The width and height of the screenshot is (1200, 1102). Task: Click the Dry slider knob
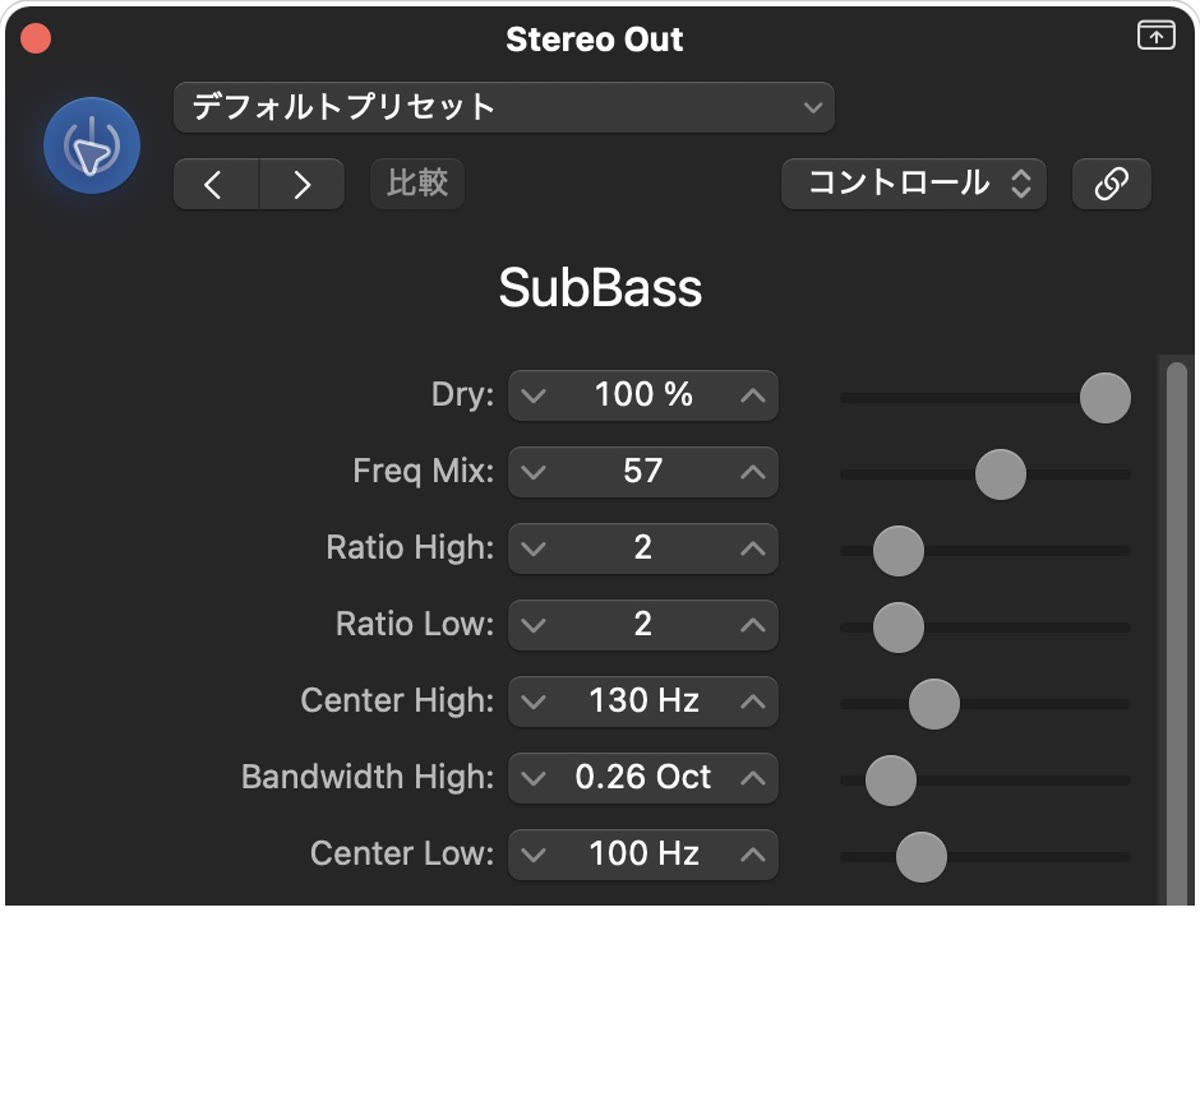[x=1105, y=398]
